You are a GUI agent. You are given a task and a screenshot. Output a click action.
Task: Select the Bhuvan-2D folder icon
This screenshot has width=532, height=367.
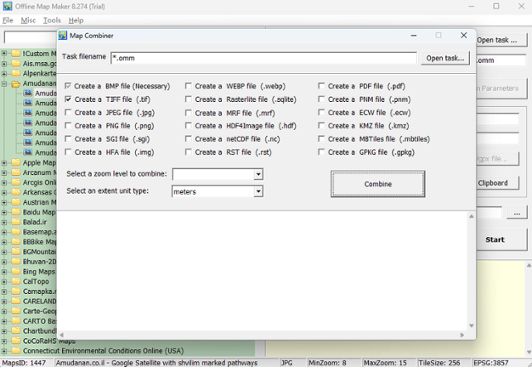[x=16, y=262]
